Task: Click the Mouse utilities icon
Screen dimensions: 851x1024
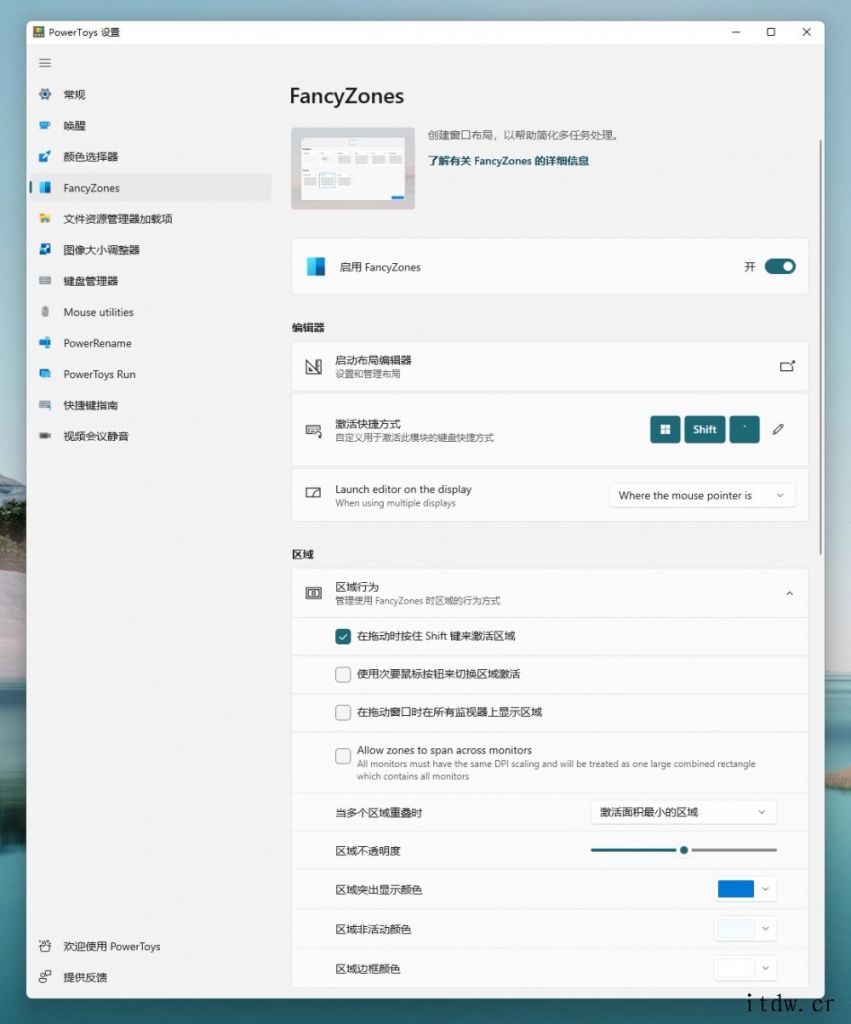Action: click(x=45, y=312)
